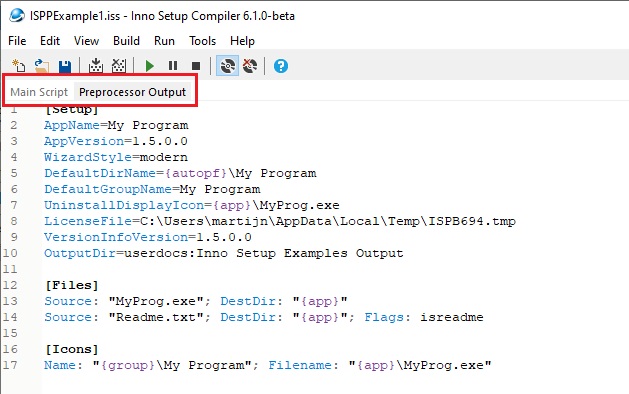Click the Source "MyProg.exe" line

[x=196, y=301]
